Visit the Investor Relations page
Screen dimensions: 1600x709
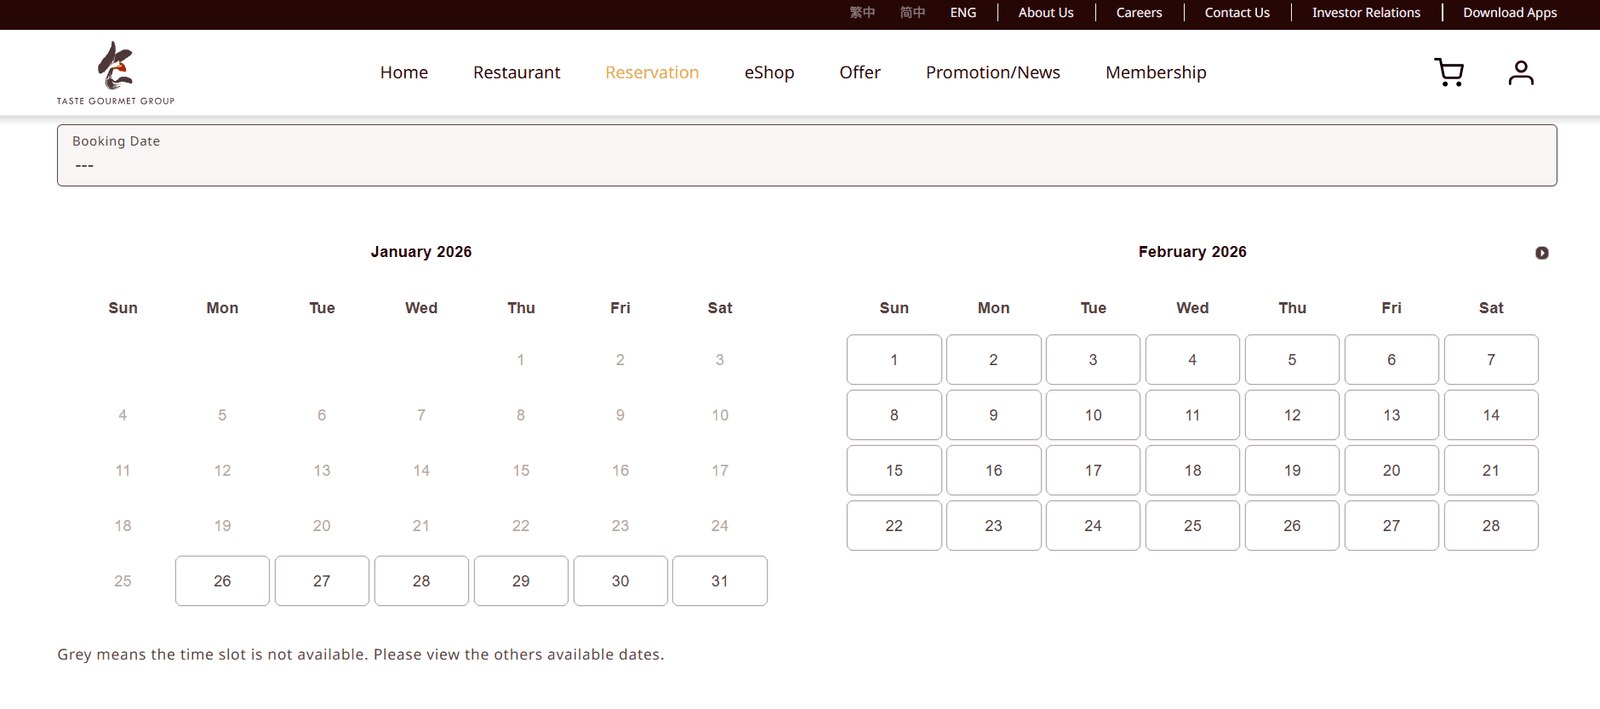(x=1365, y=13)
